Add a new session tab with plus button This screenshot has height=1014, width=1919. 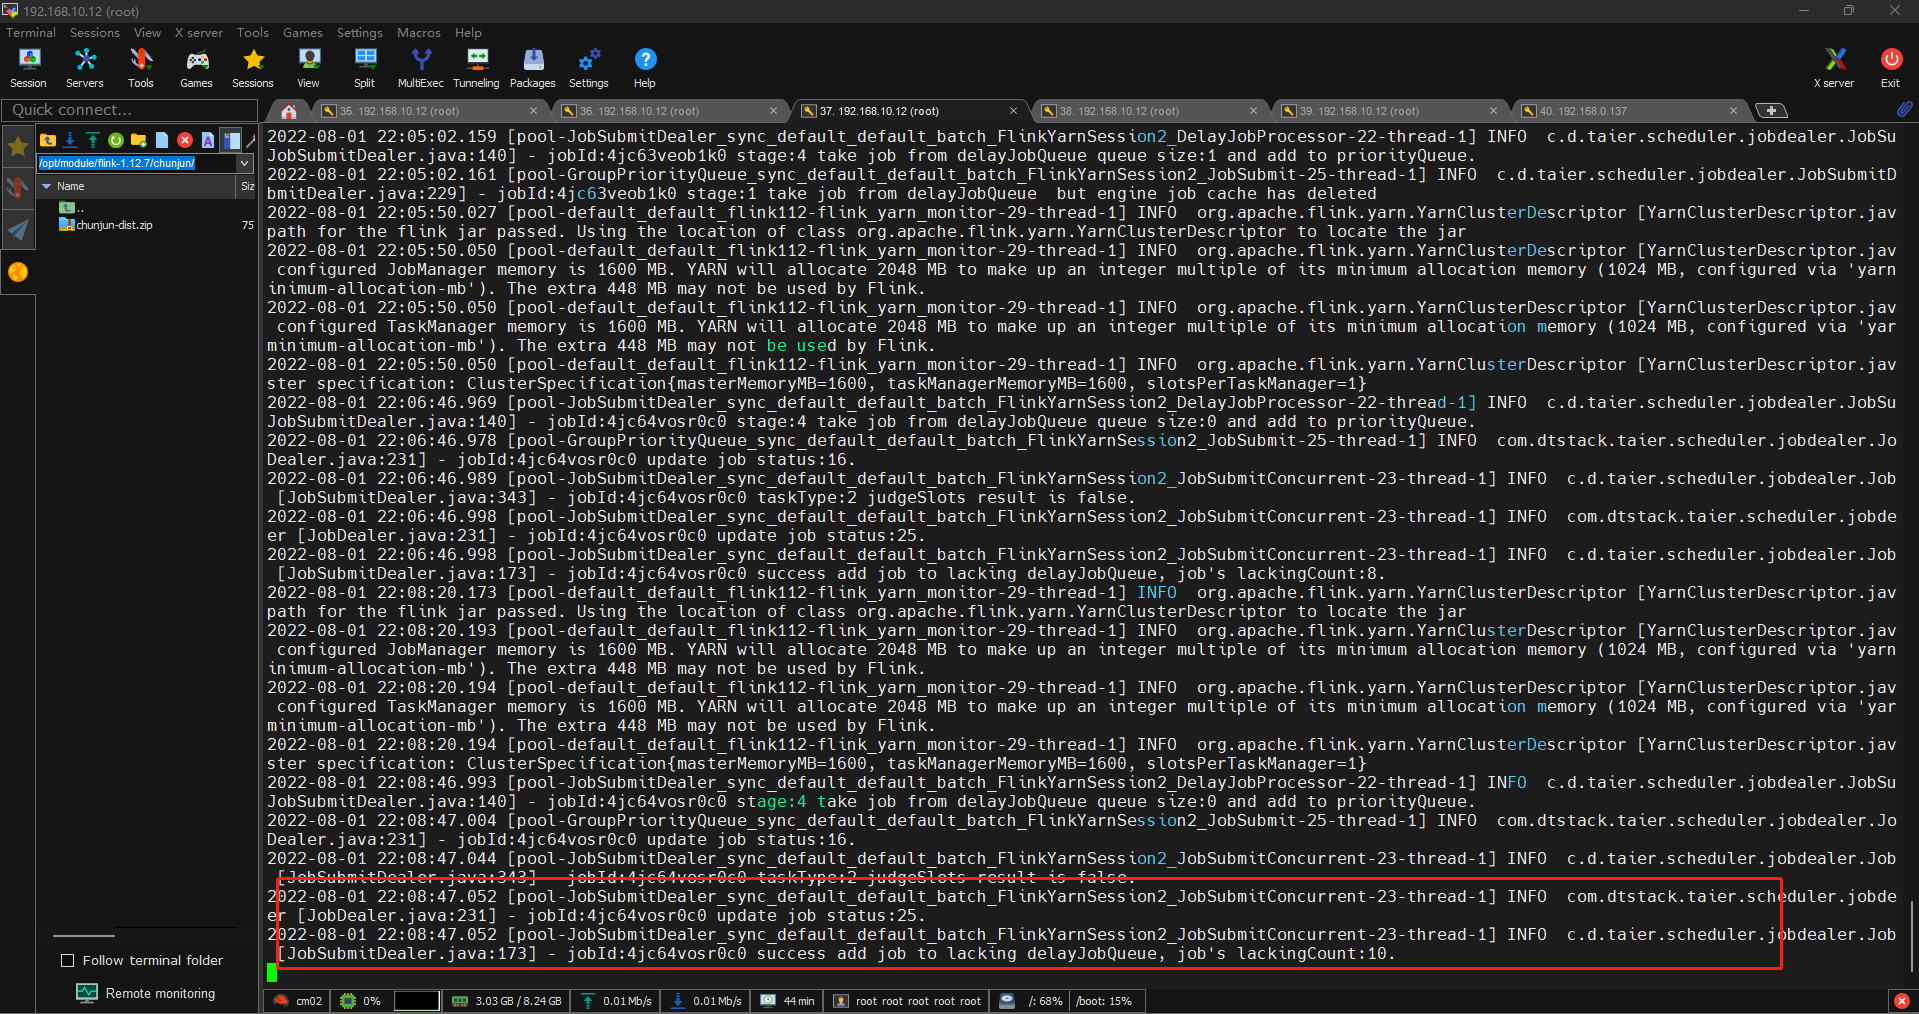(x=1770, y=110)
